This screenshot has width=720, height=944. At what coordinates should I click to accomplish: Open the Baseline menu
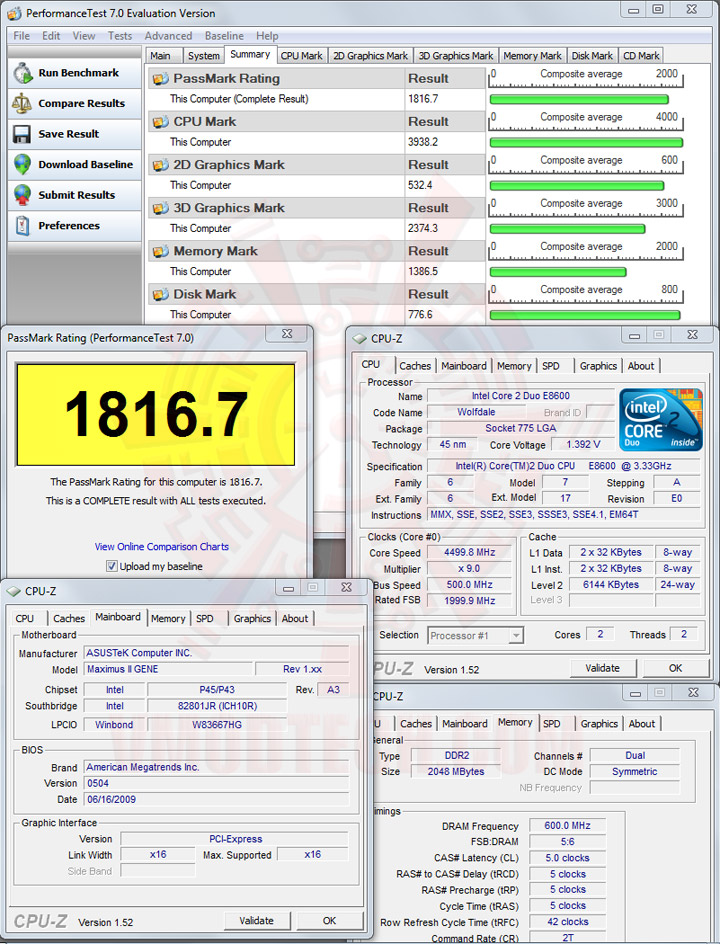pos(224,36)
